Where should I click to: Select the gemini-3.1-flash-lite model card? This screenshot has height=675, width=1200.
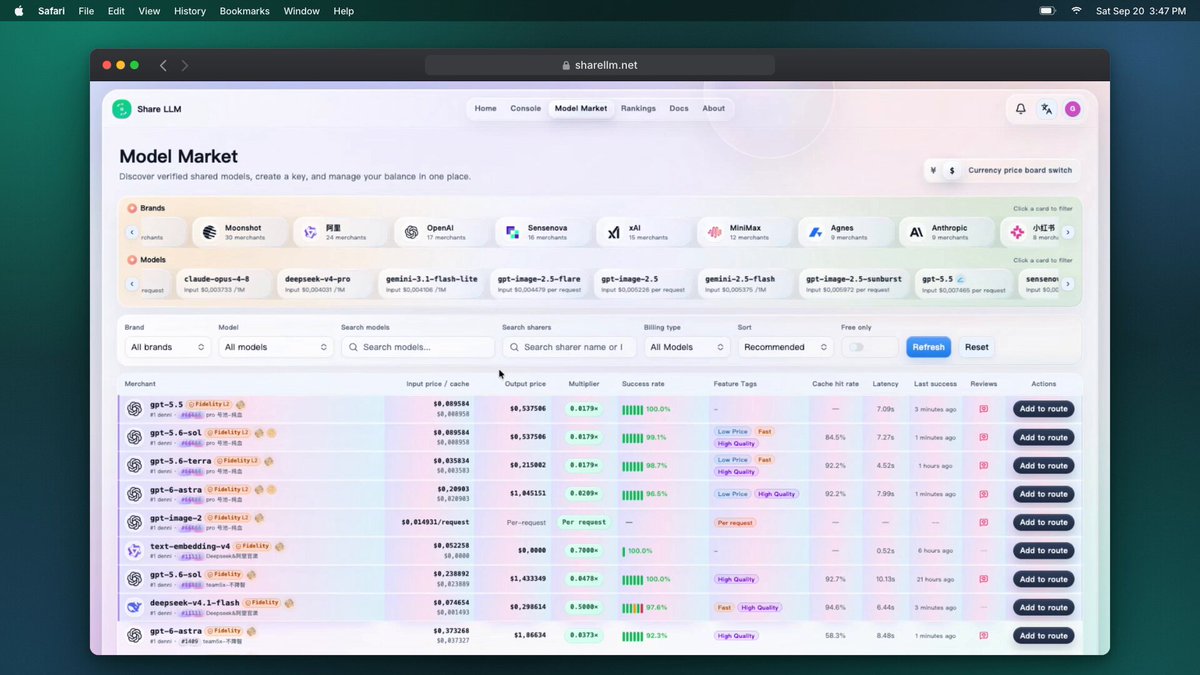pos(431,283)
